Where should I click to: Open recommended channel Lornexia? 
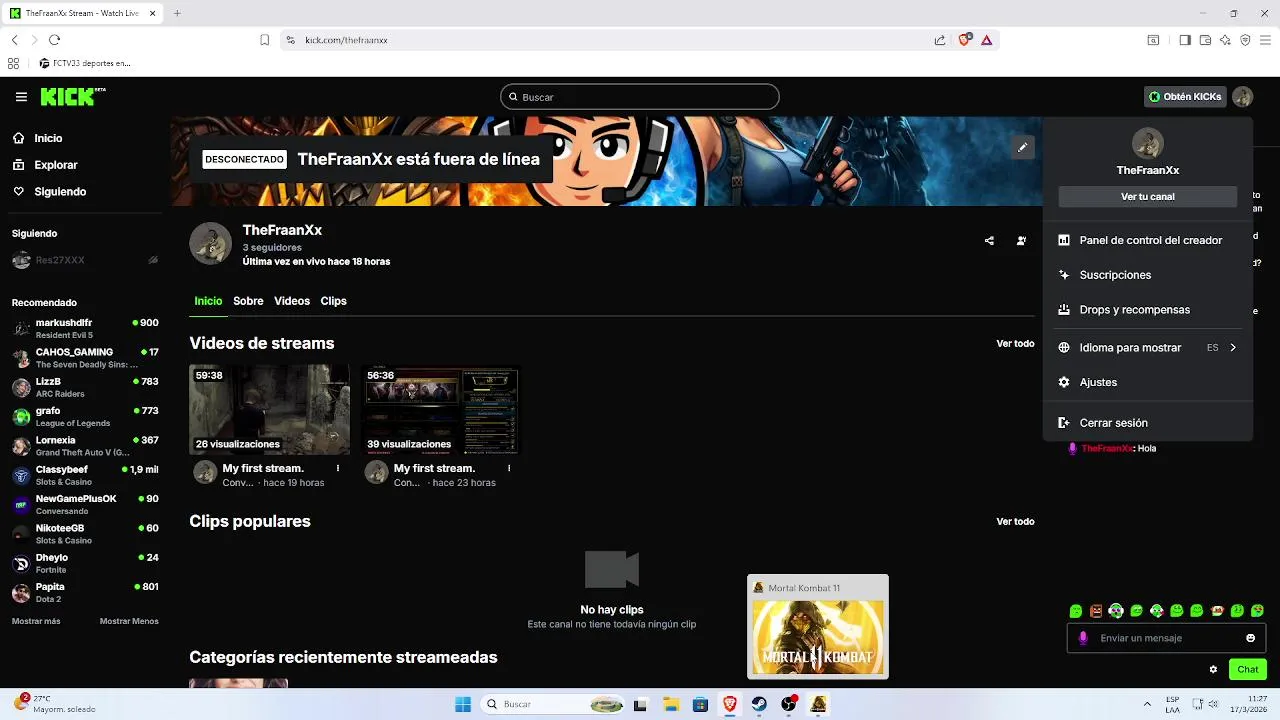(85, 446)
